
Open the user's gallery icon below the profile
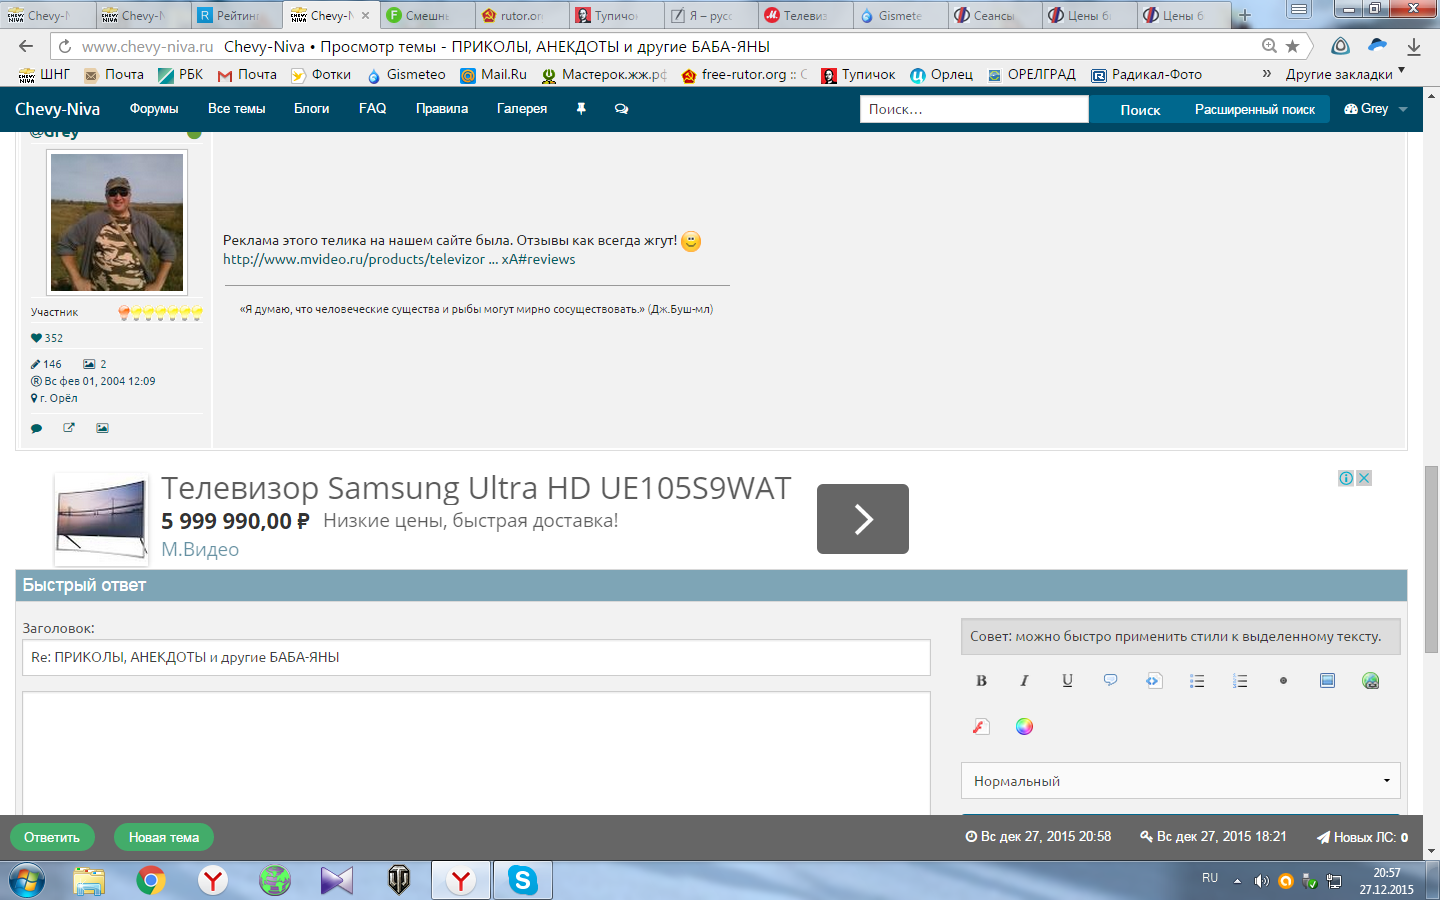(102, 428)
